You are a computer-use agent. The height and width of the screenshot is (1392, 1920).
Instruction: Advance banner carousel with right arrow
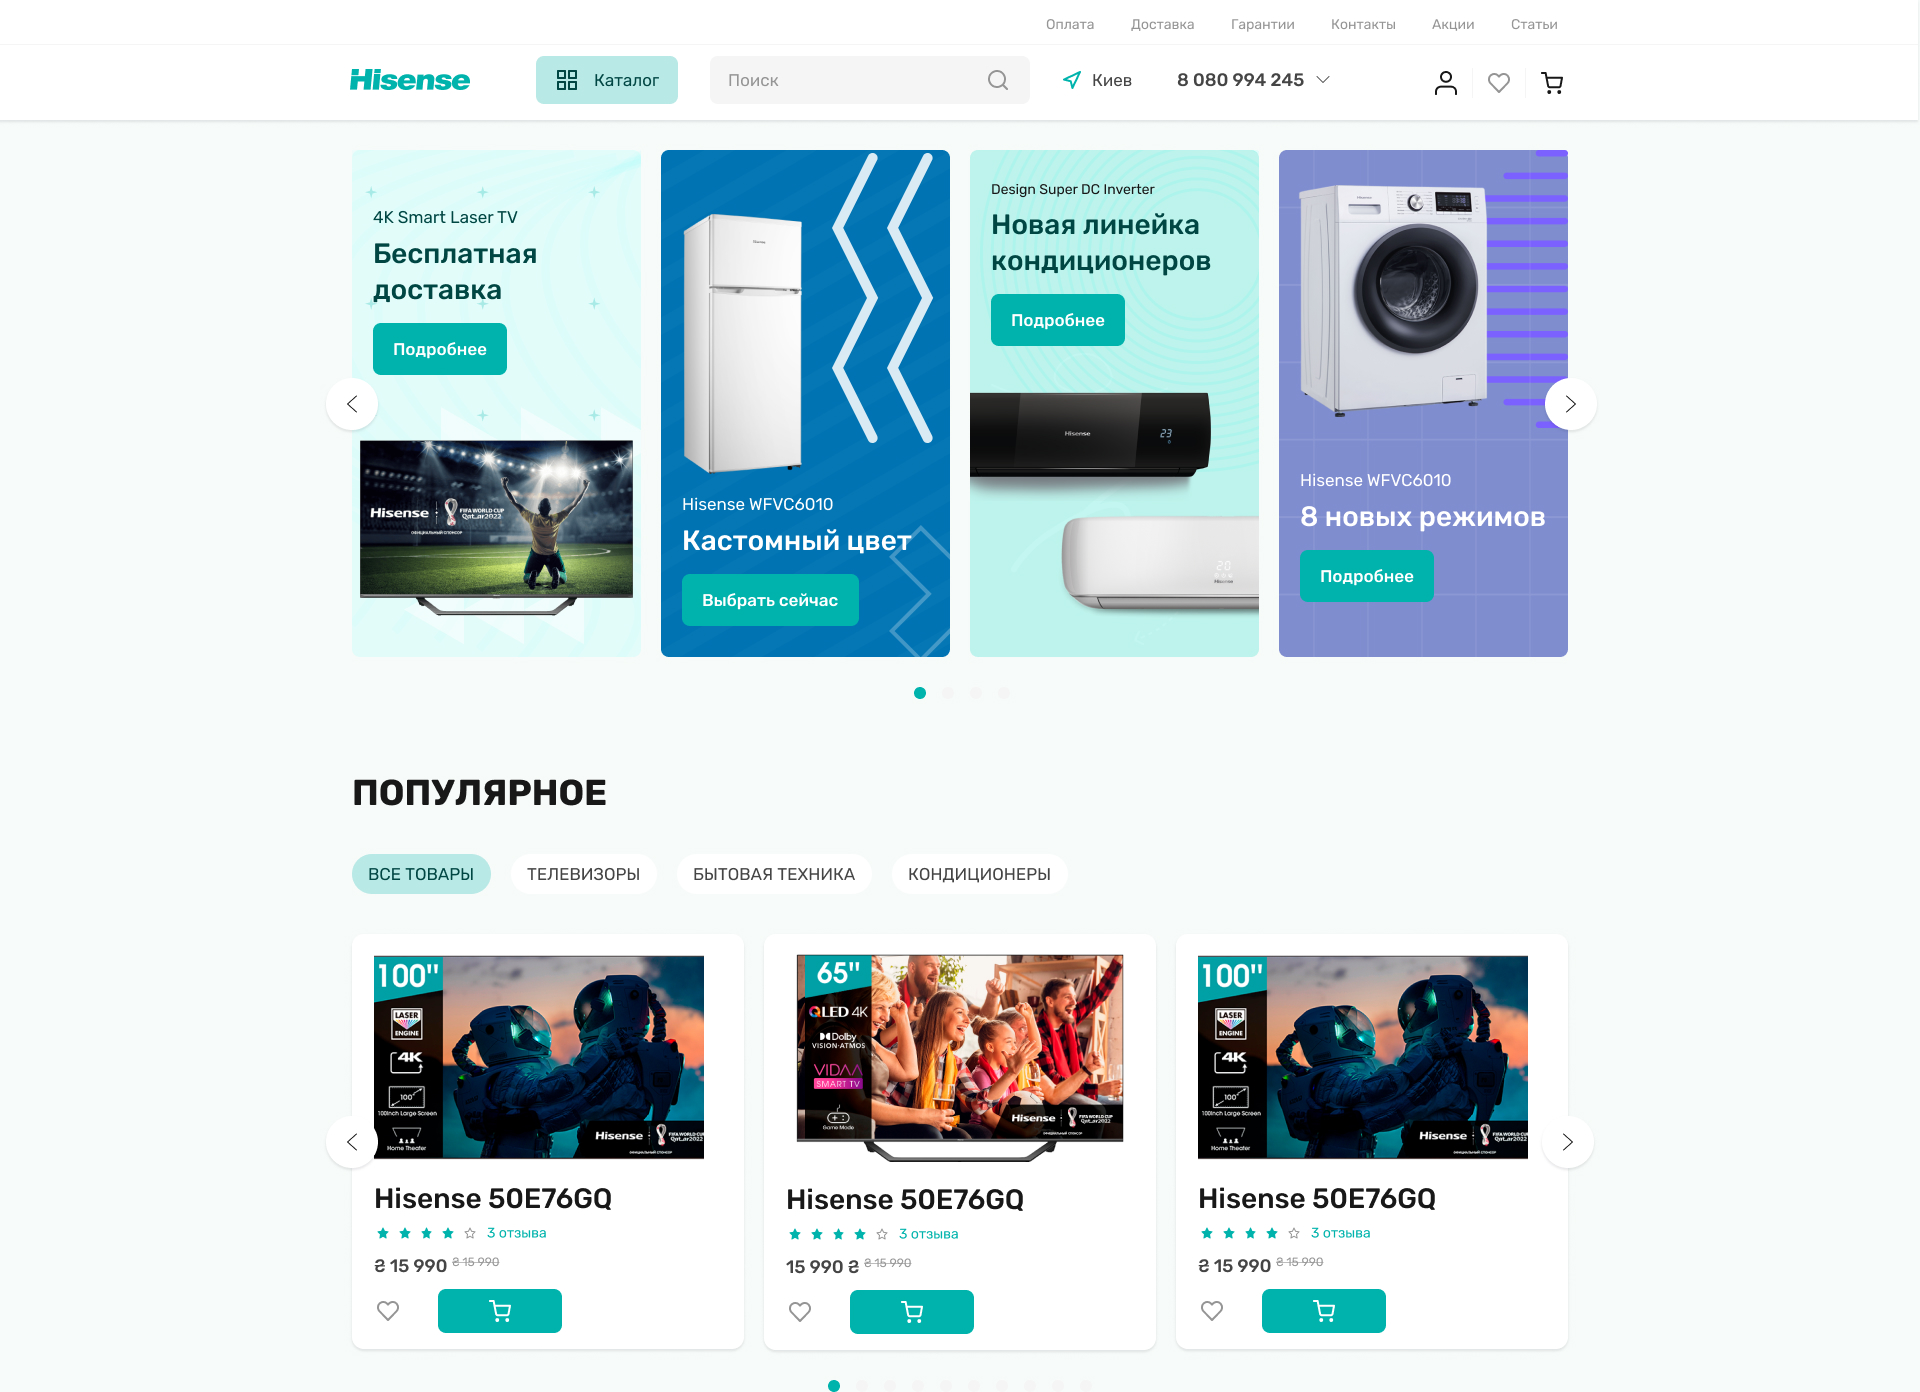(x=1571, y=404)
